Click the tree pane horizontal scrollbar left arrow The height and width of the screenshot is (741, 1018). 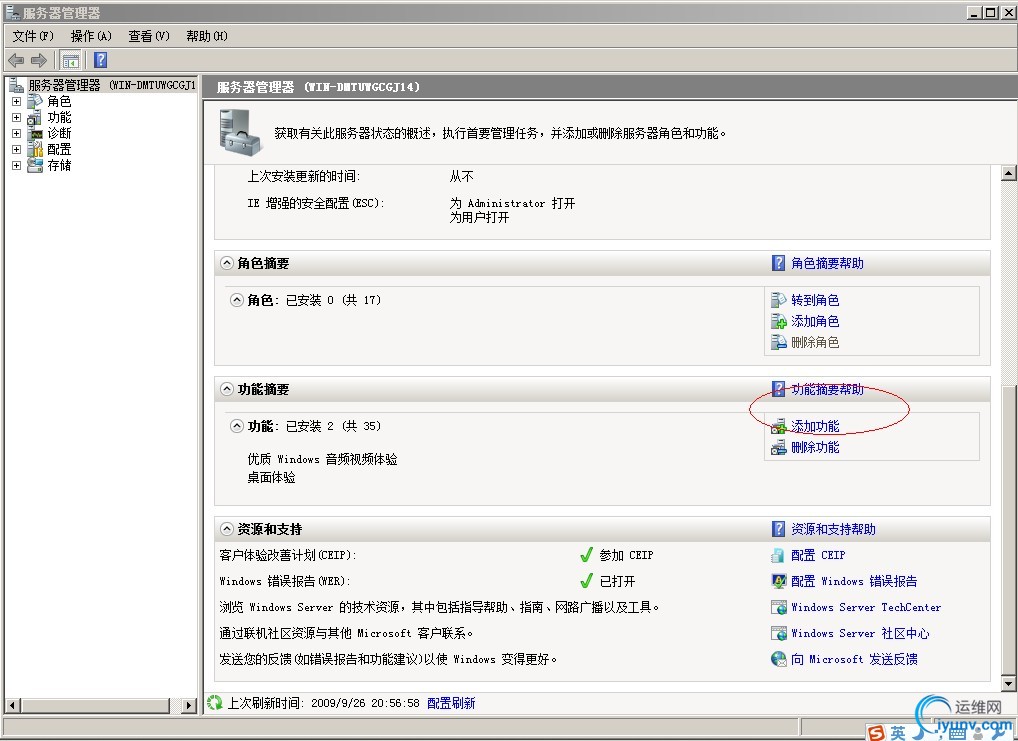point(13,705)
